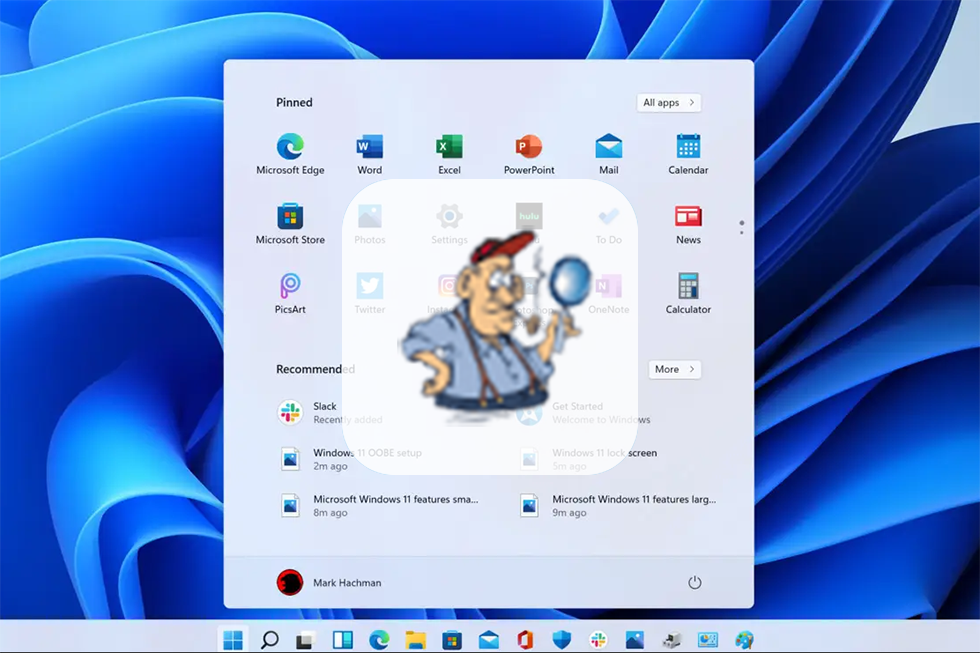Open the pinned To Do app
This screenshot has width=980, height=653.
[608, 224]
